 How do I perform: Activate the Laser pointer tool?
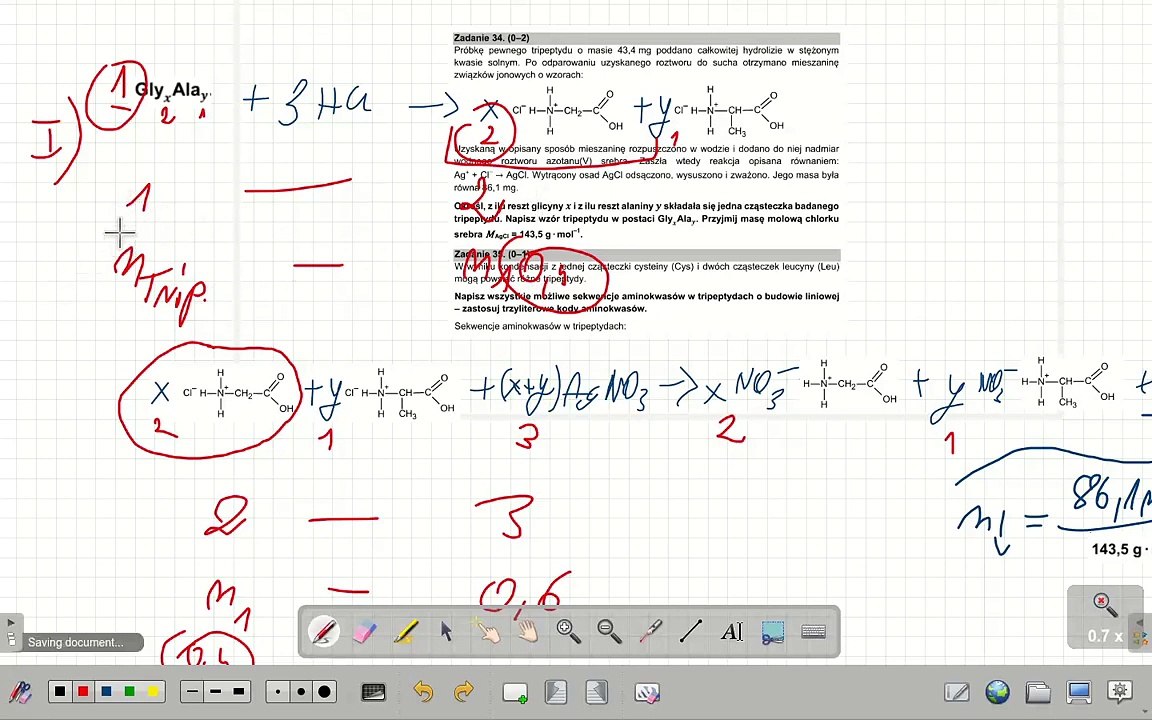[x=650, y=631]
